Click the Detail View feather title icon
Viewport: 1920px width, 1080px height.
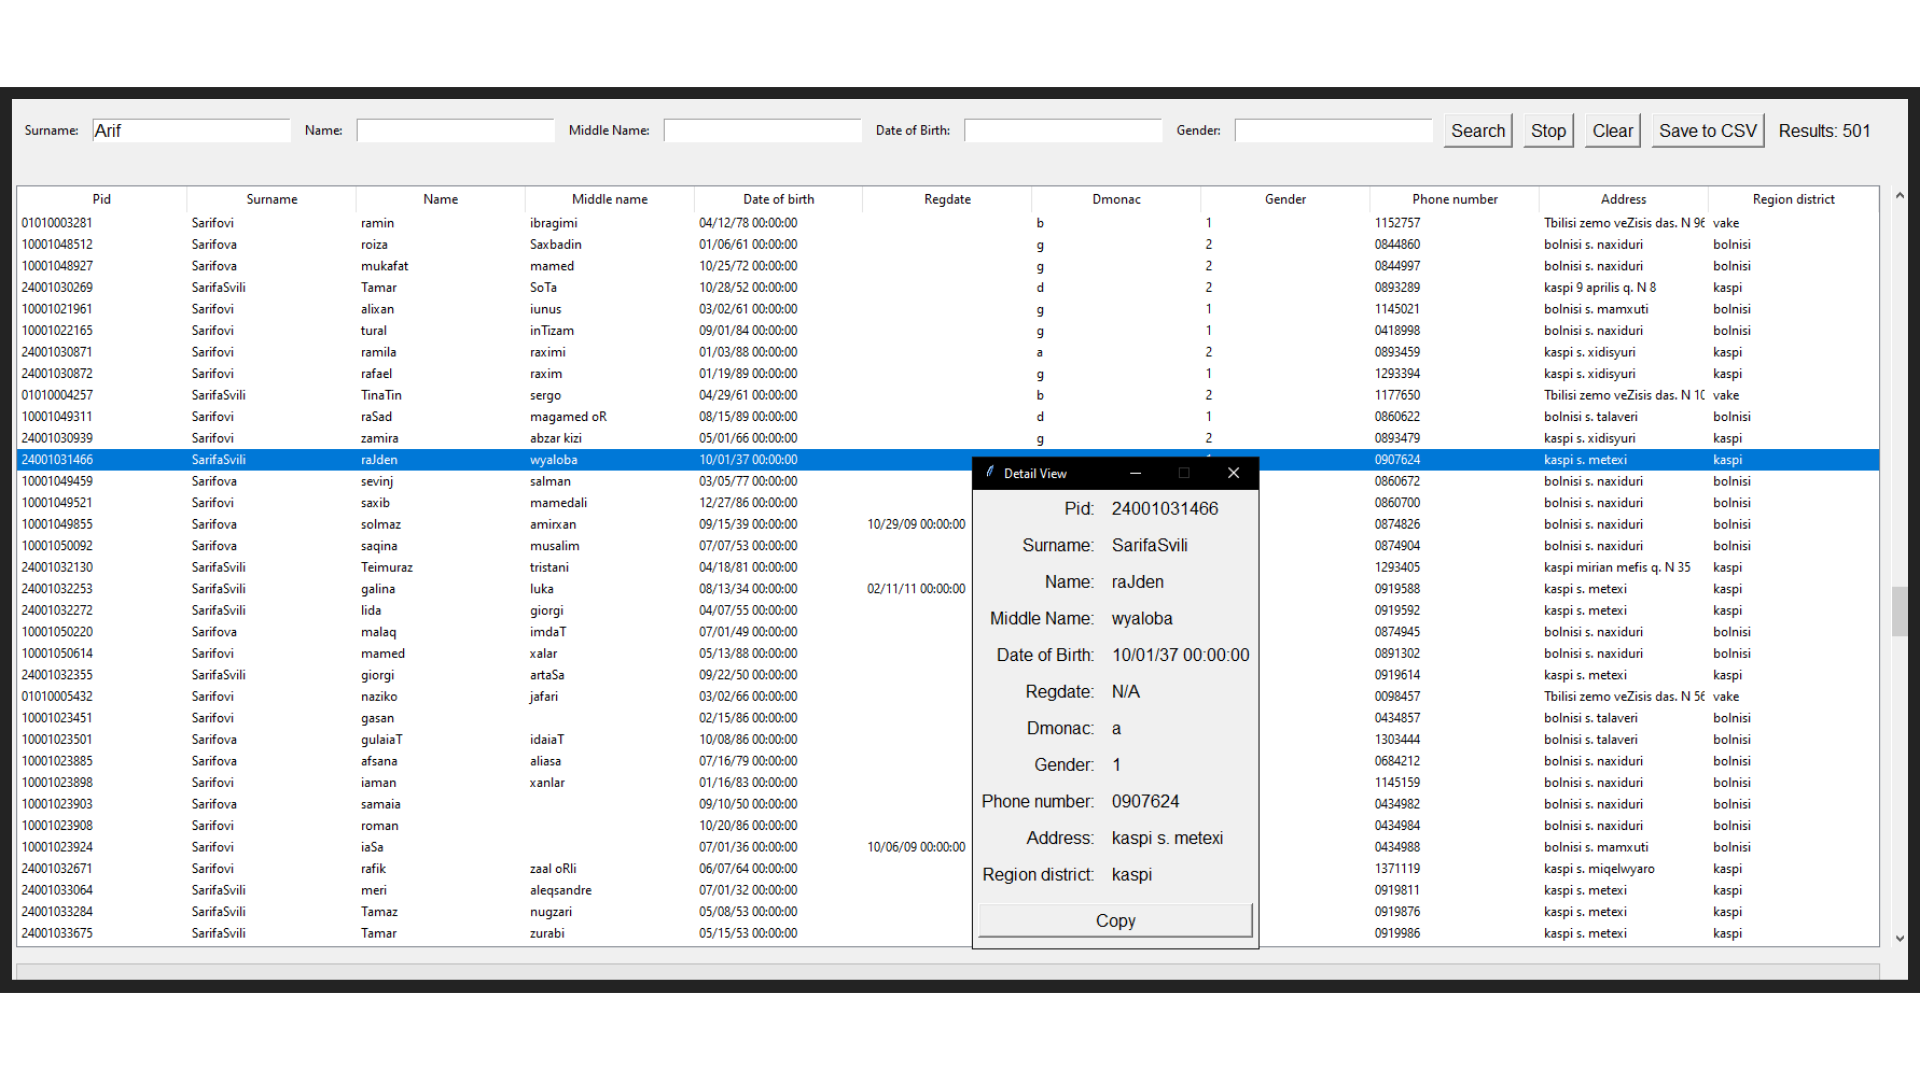click(x=990, y=473)
